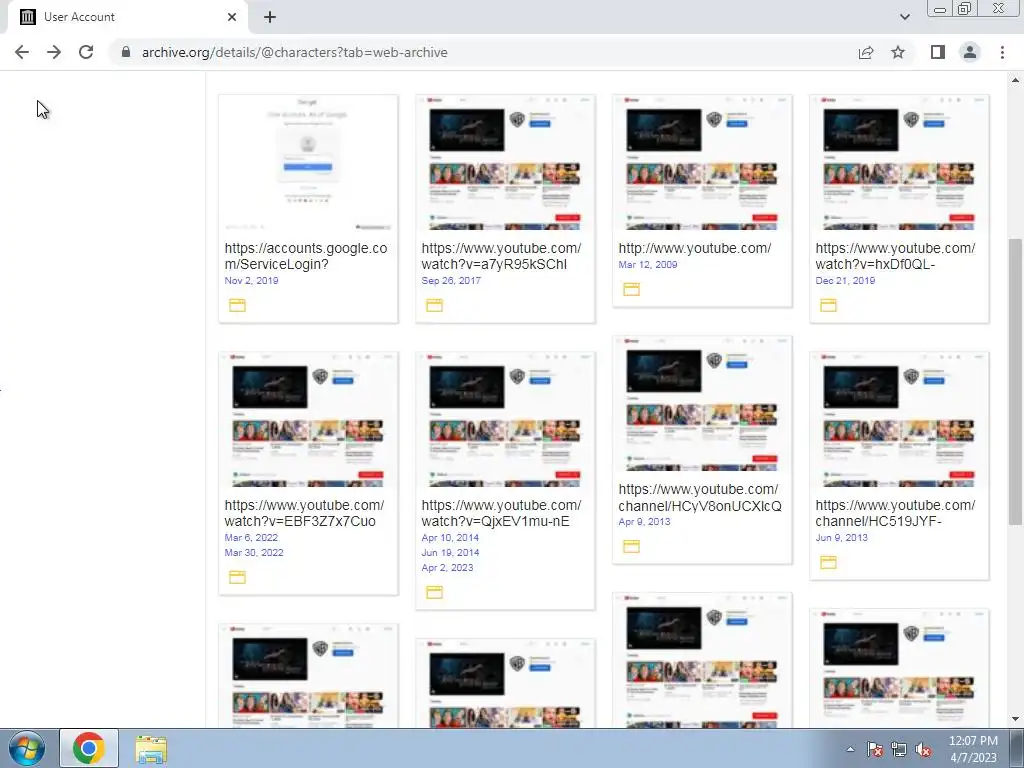Screen dimensions: 1024x768
Task: Open the Windows Start menu
Action: coord(27,748)
